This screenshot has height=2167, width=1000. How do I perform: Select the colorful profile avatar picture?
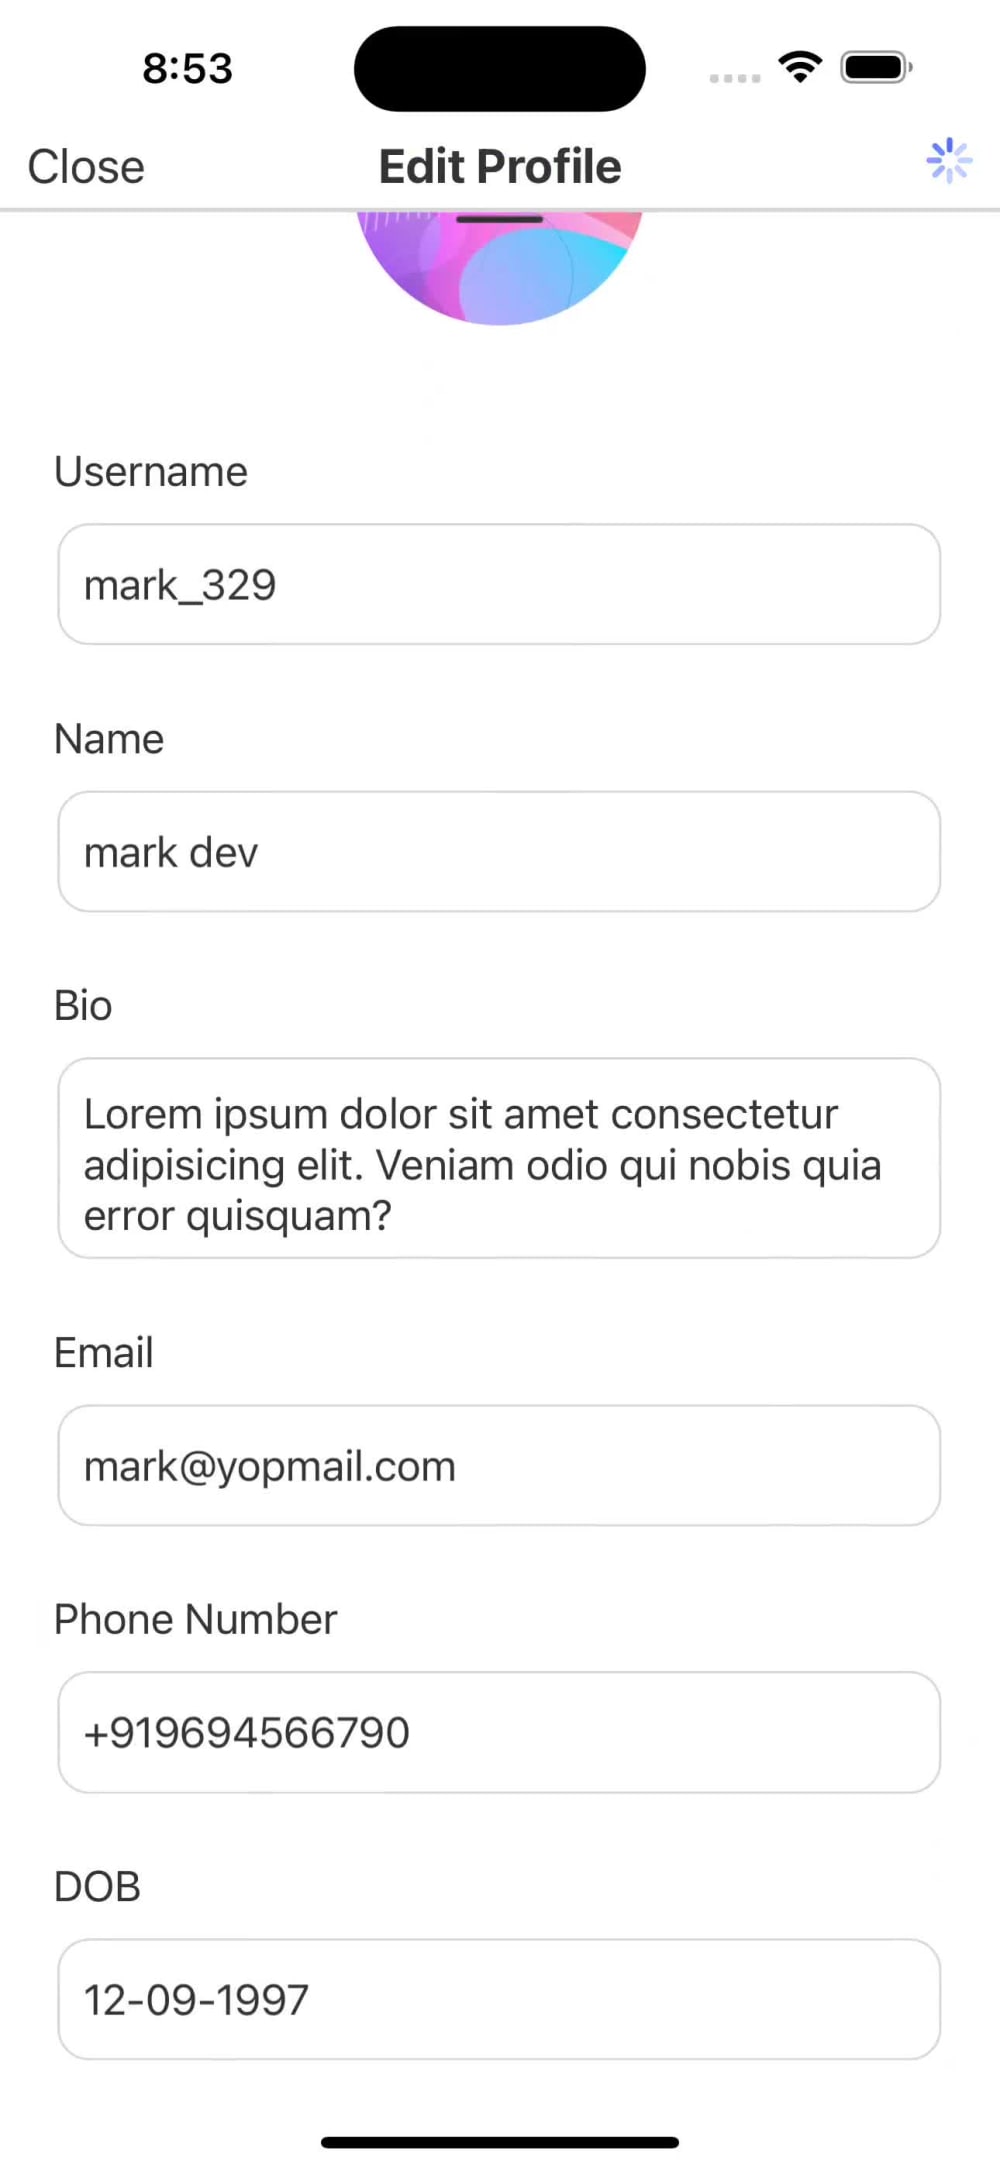[499, 268]
